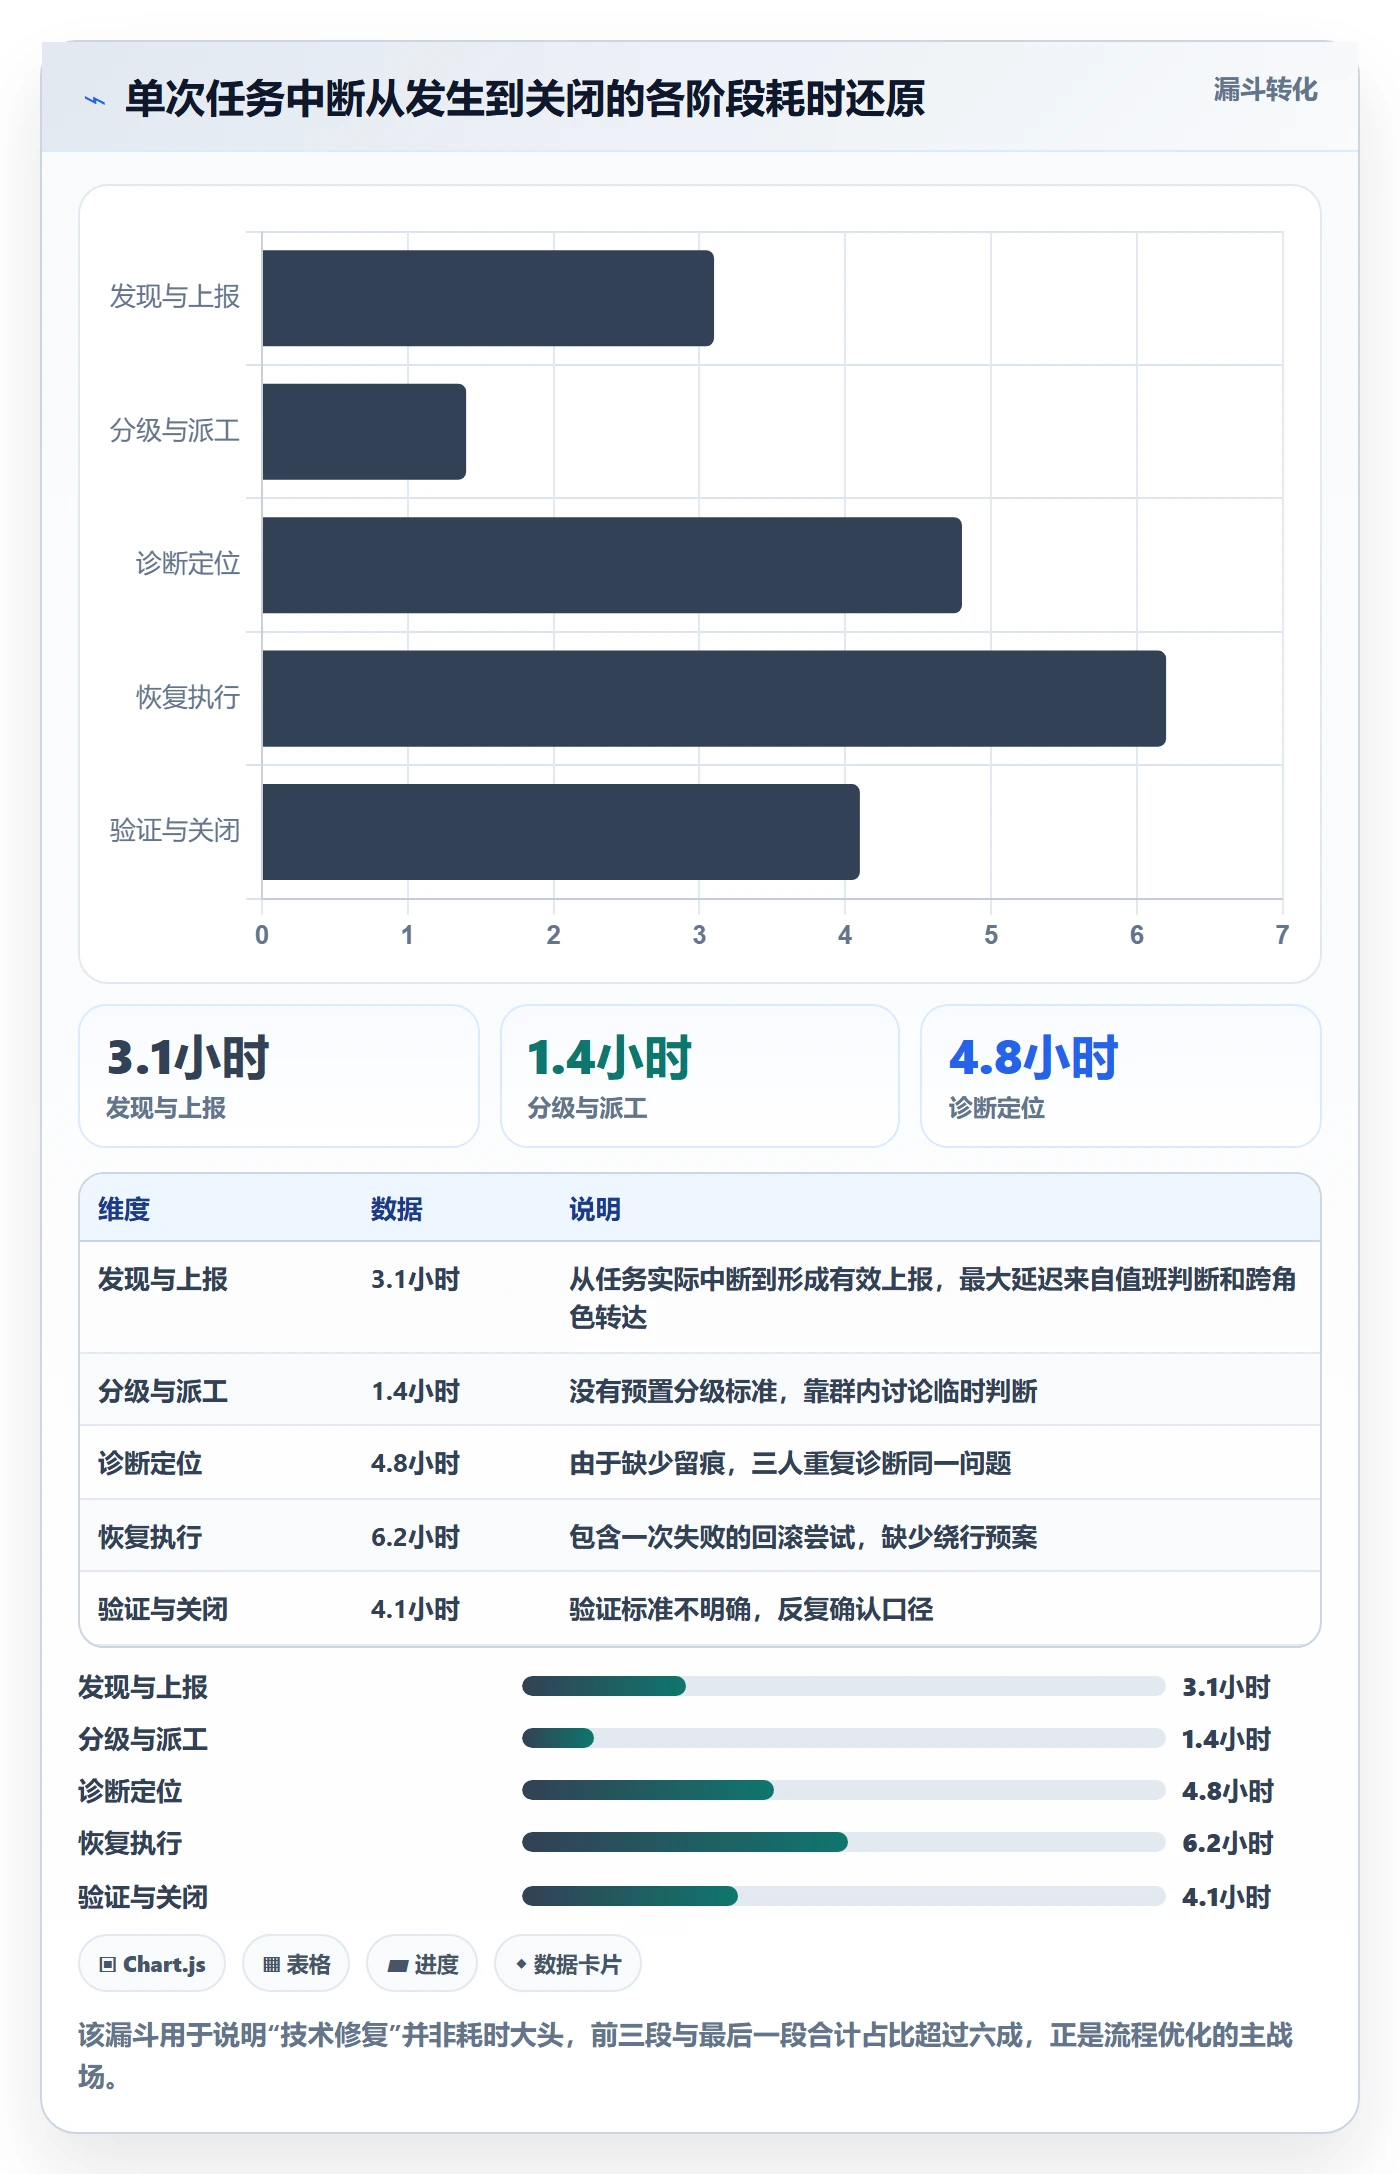
Task: Click the 验证与关闭 bar in the chart
Action: click(x=561, y=832)
